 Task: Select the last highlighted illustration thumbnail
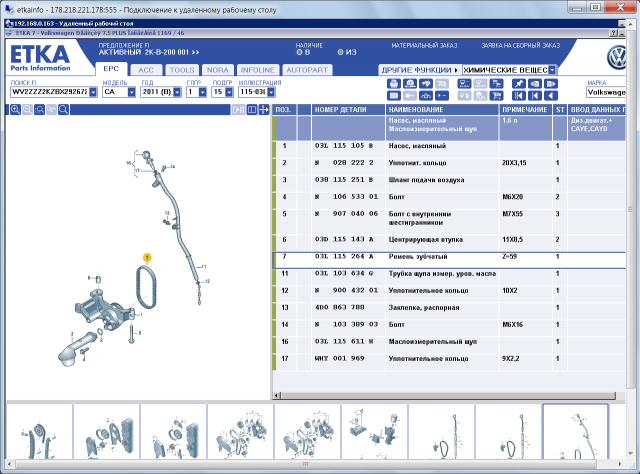pos(575,432)
